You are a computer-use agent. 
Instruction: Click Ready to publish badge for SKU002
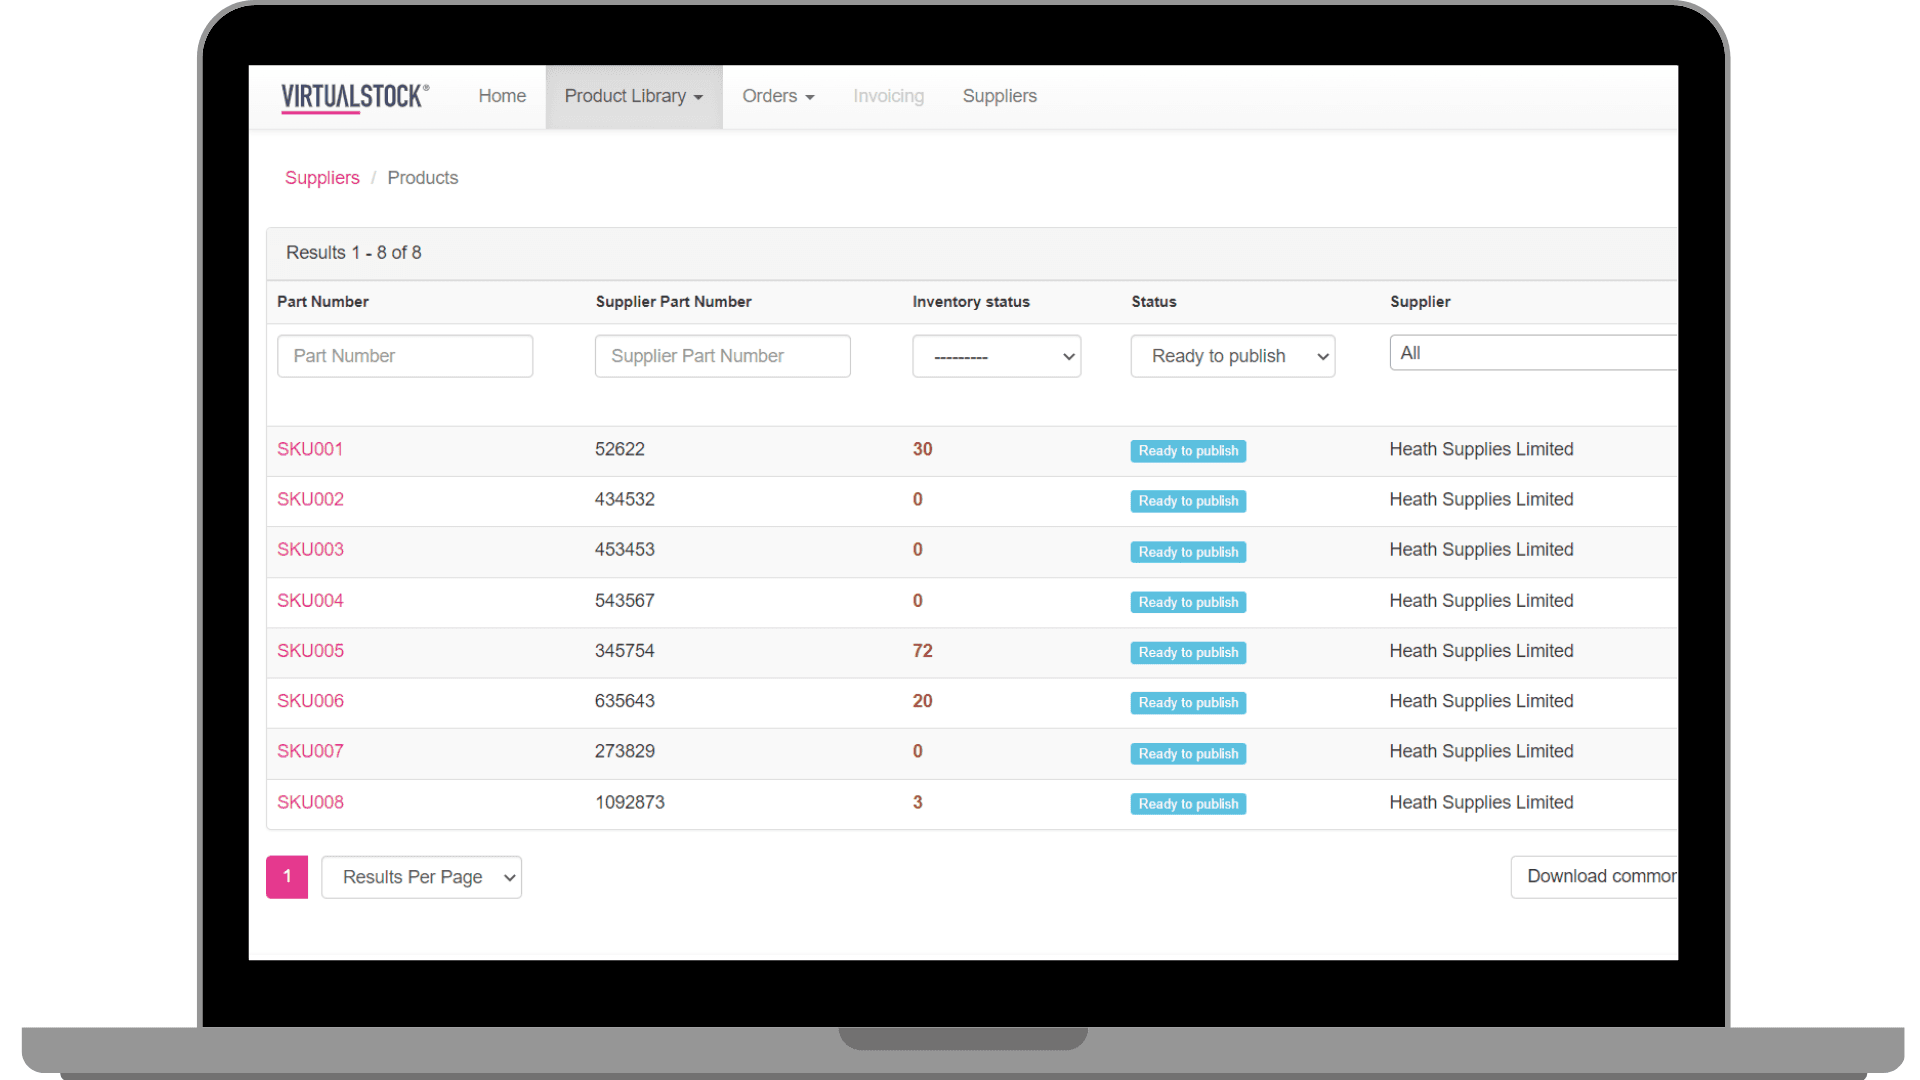1187,501
